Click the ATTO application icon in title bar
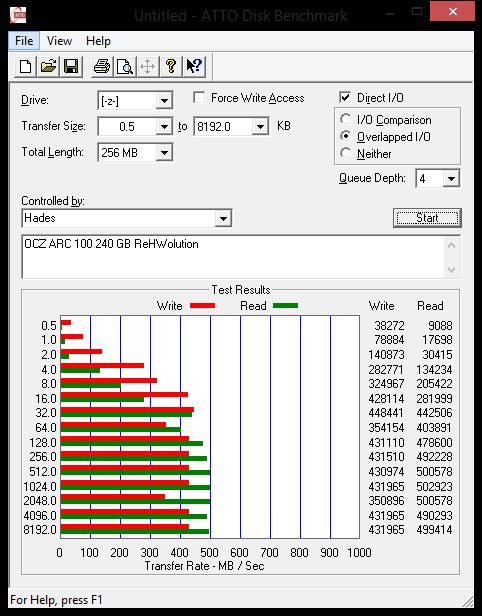The height and width of the screenshot is (616, 482). point(18,15)
